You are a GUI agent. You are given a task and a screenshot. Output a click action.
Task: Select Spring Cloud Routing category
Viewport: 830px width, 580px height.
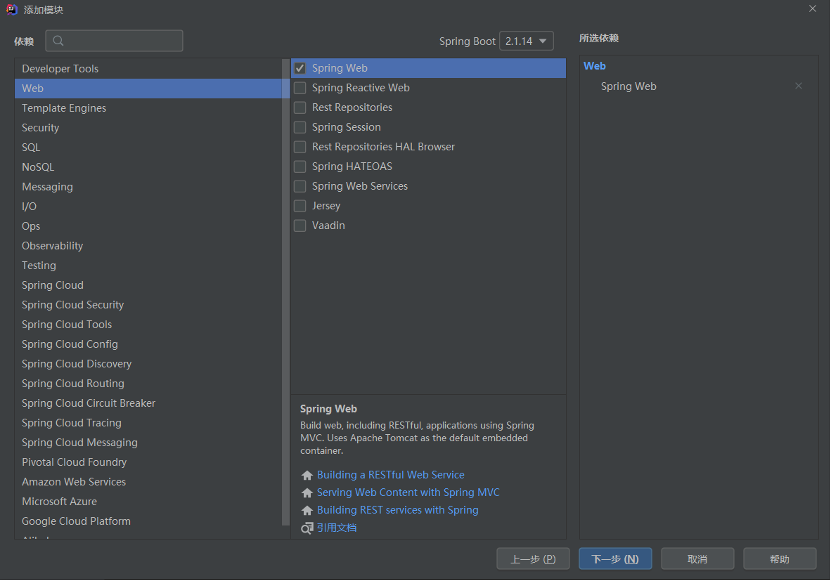[149, 383]
